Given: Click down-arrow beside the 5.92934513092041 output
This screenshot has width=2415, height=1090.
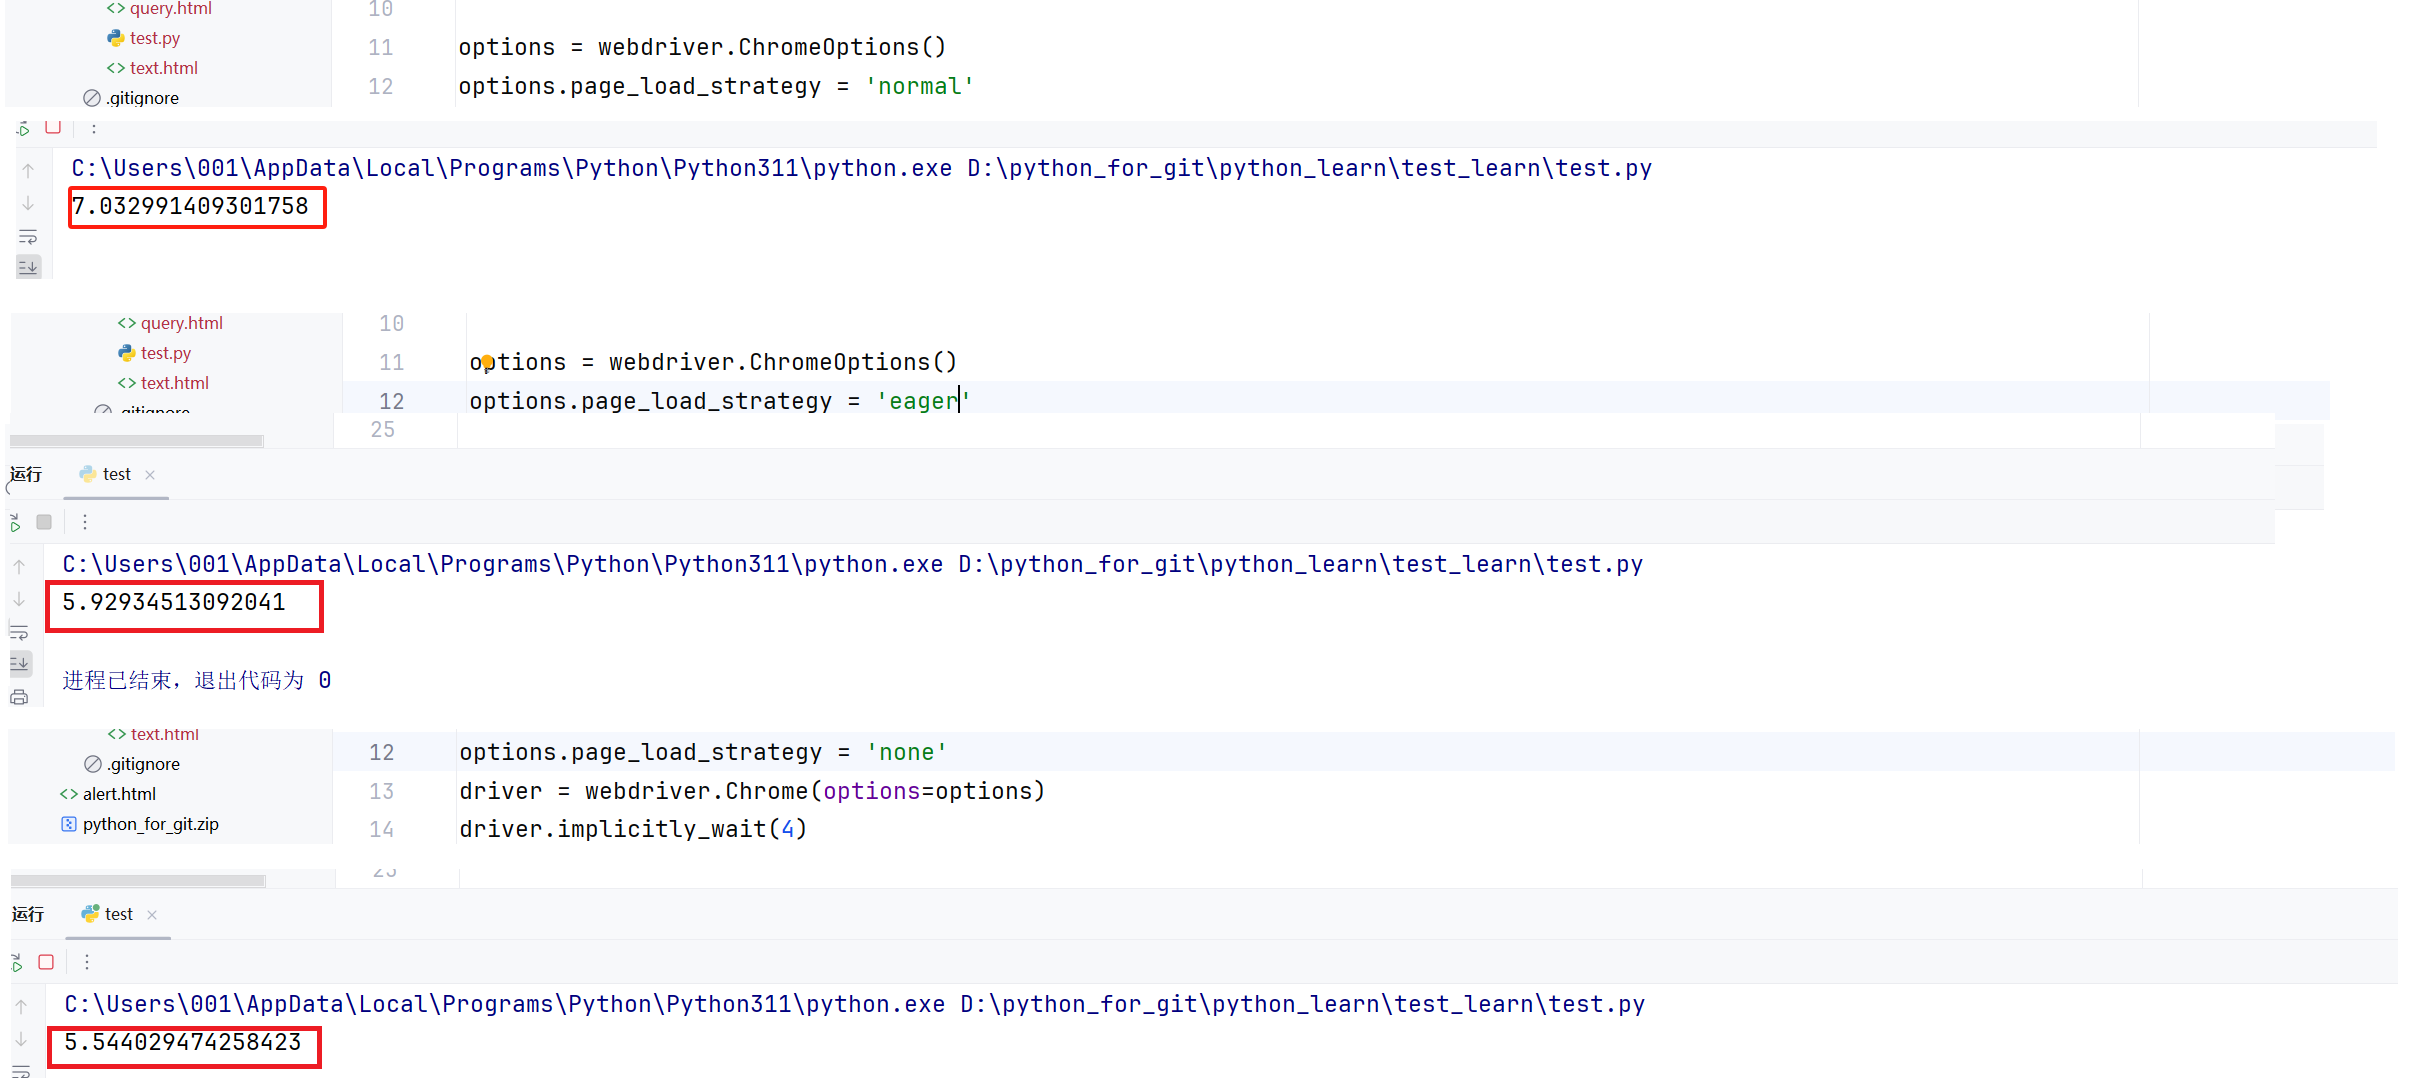Looking at the screenshot, I should 19,600.
